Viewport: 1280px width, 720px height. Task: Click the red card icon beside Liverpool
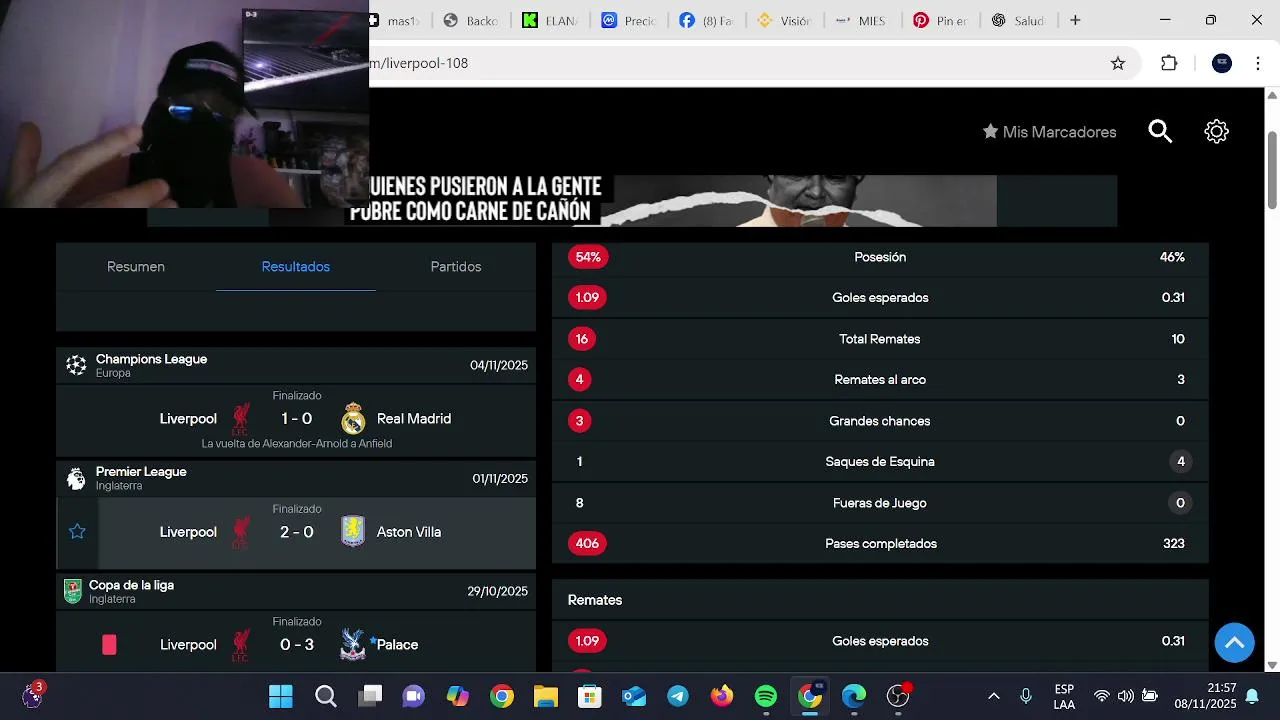pyautogui.click(x=109, y=645)
